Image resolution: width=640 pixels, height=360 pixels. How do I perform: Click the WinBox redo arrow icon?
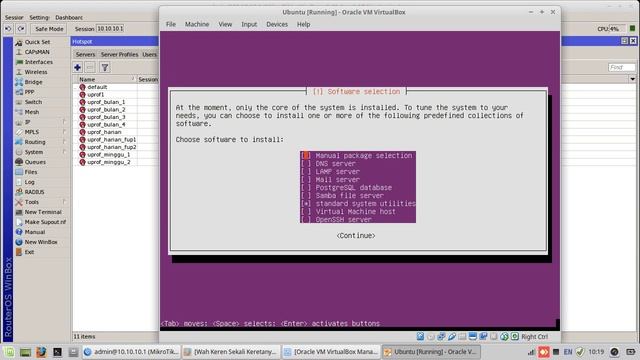click(21, 29)
